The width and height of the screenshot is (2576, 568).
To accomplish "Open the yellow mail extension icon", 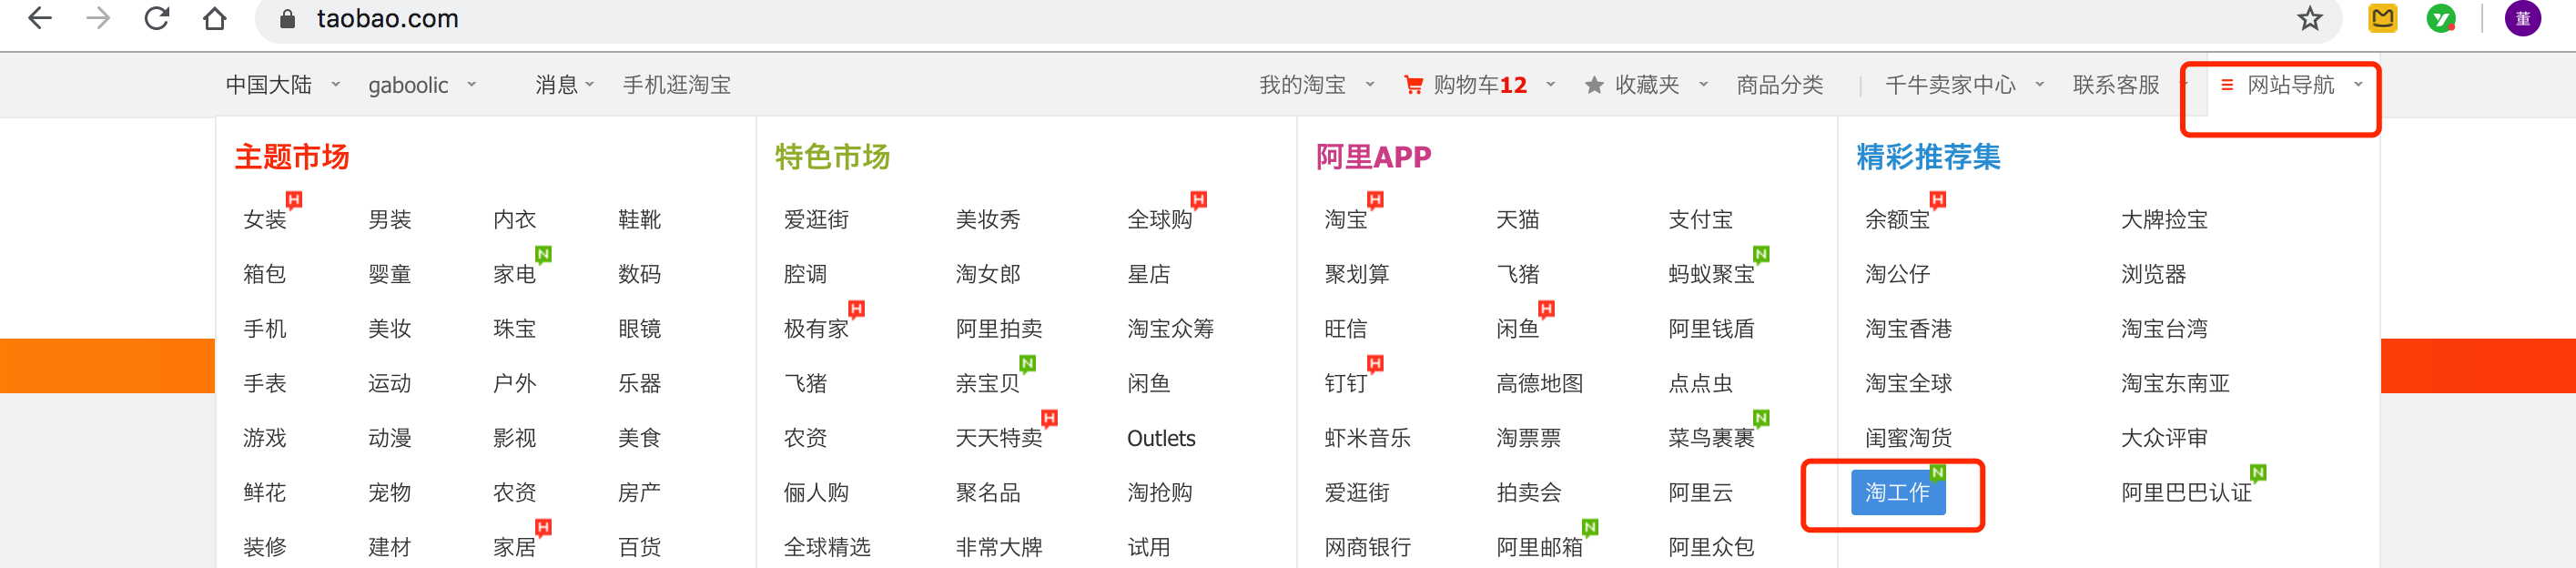I will tap(2382, 18).
